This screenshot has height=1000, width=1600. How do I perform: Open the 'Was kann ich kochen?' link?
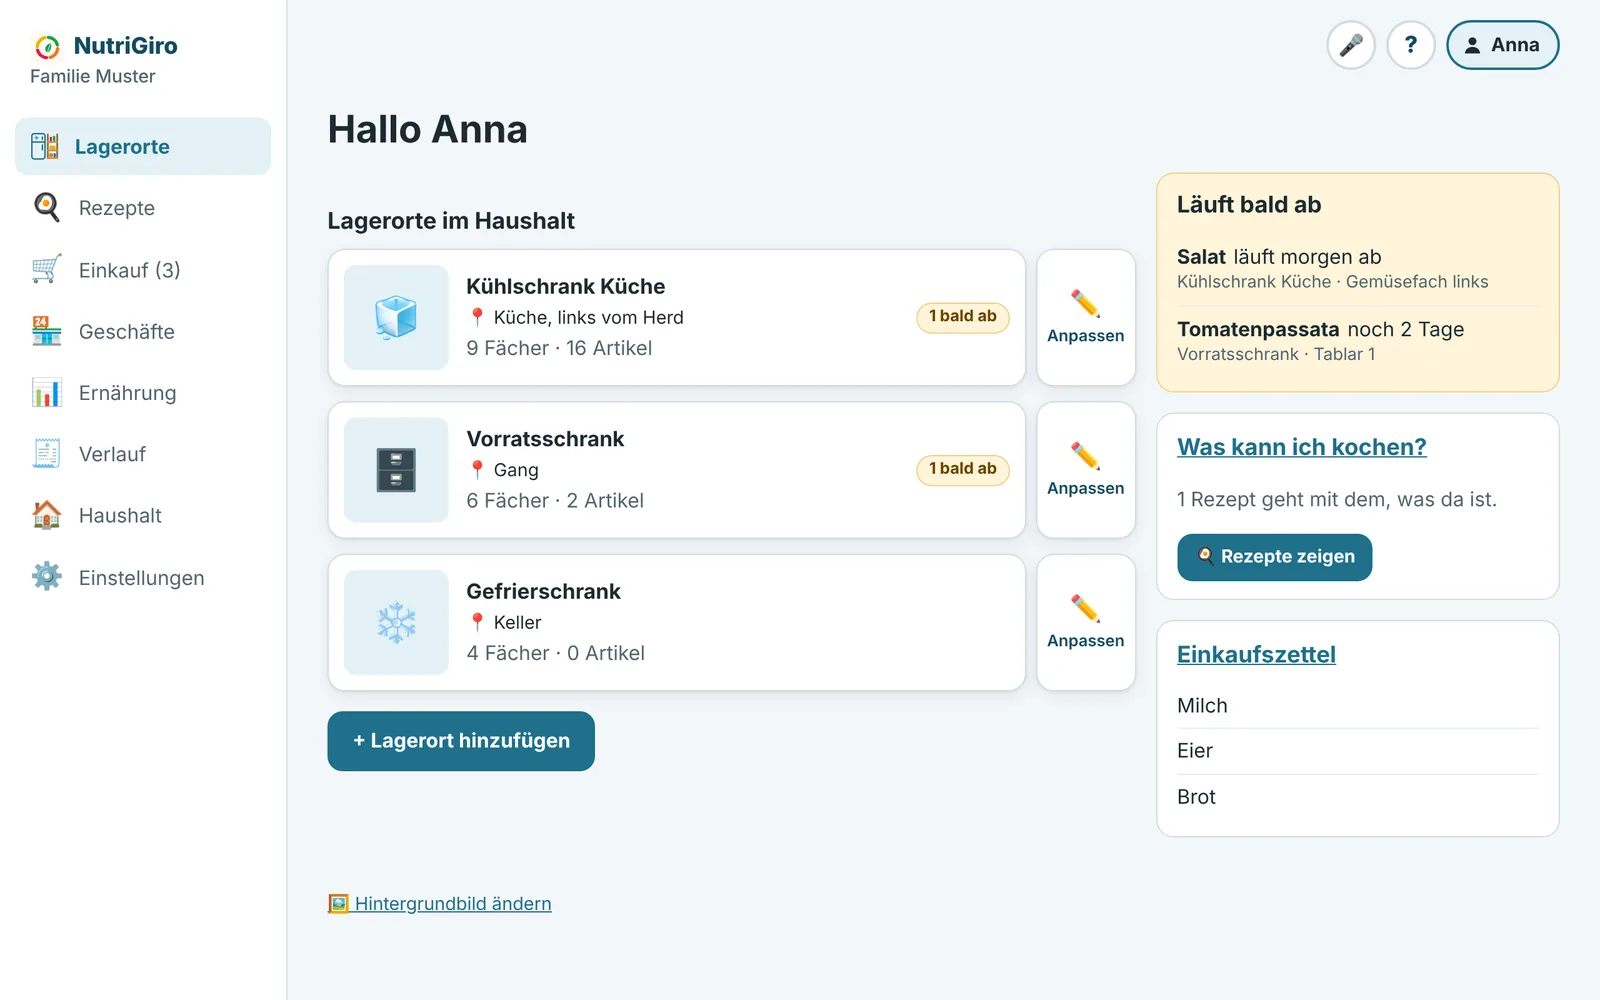[x=1301, y=447]
